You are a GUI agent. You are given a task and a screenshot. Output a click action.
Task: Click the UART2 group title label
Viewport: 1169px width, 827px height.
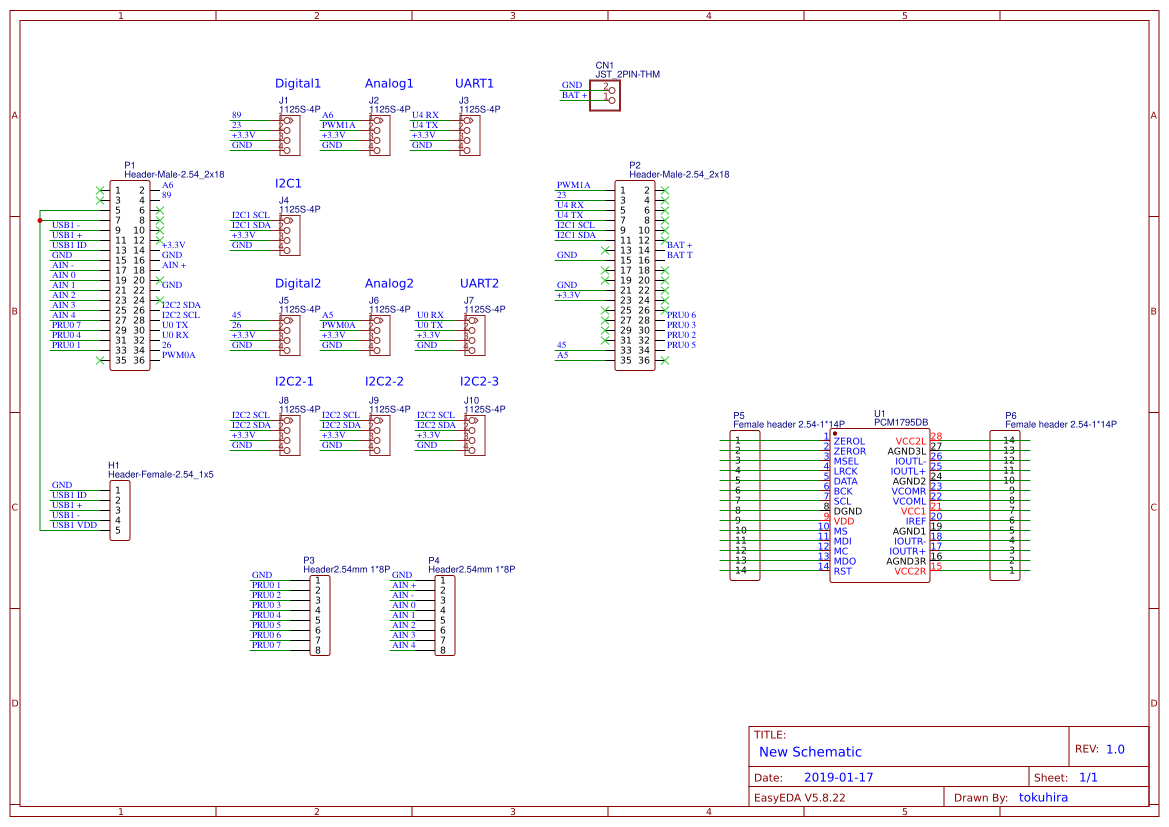[480, 283]
